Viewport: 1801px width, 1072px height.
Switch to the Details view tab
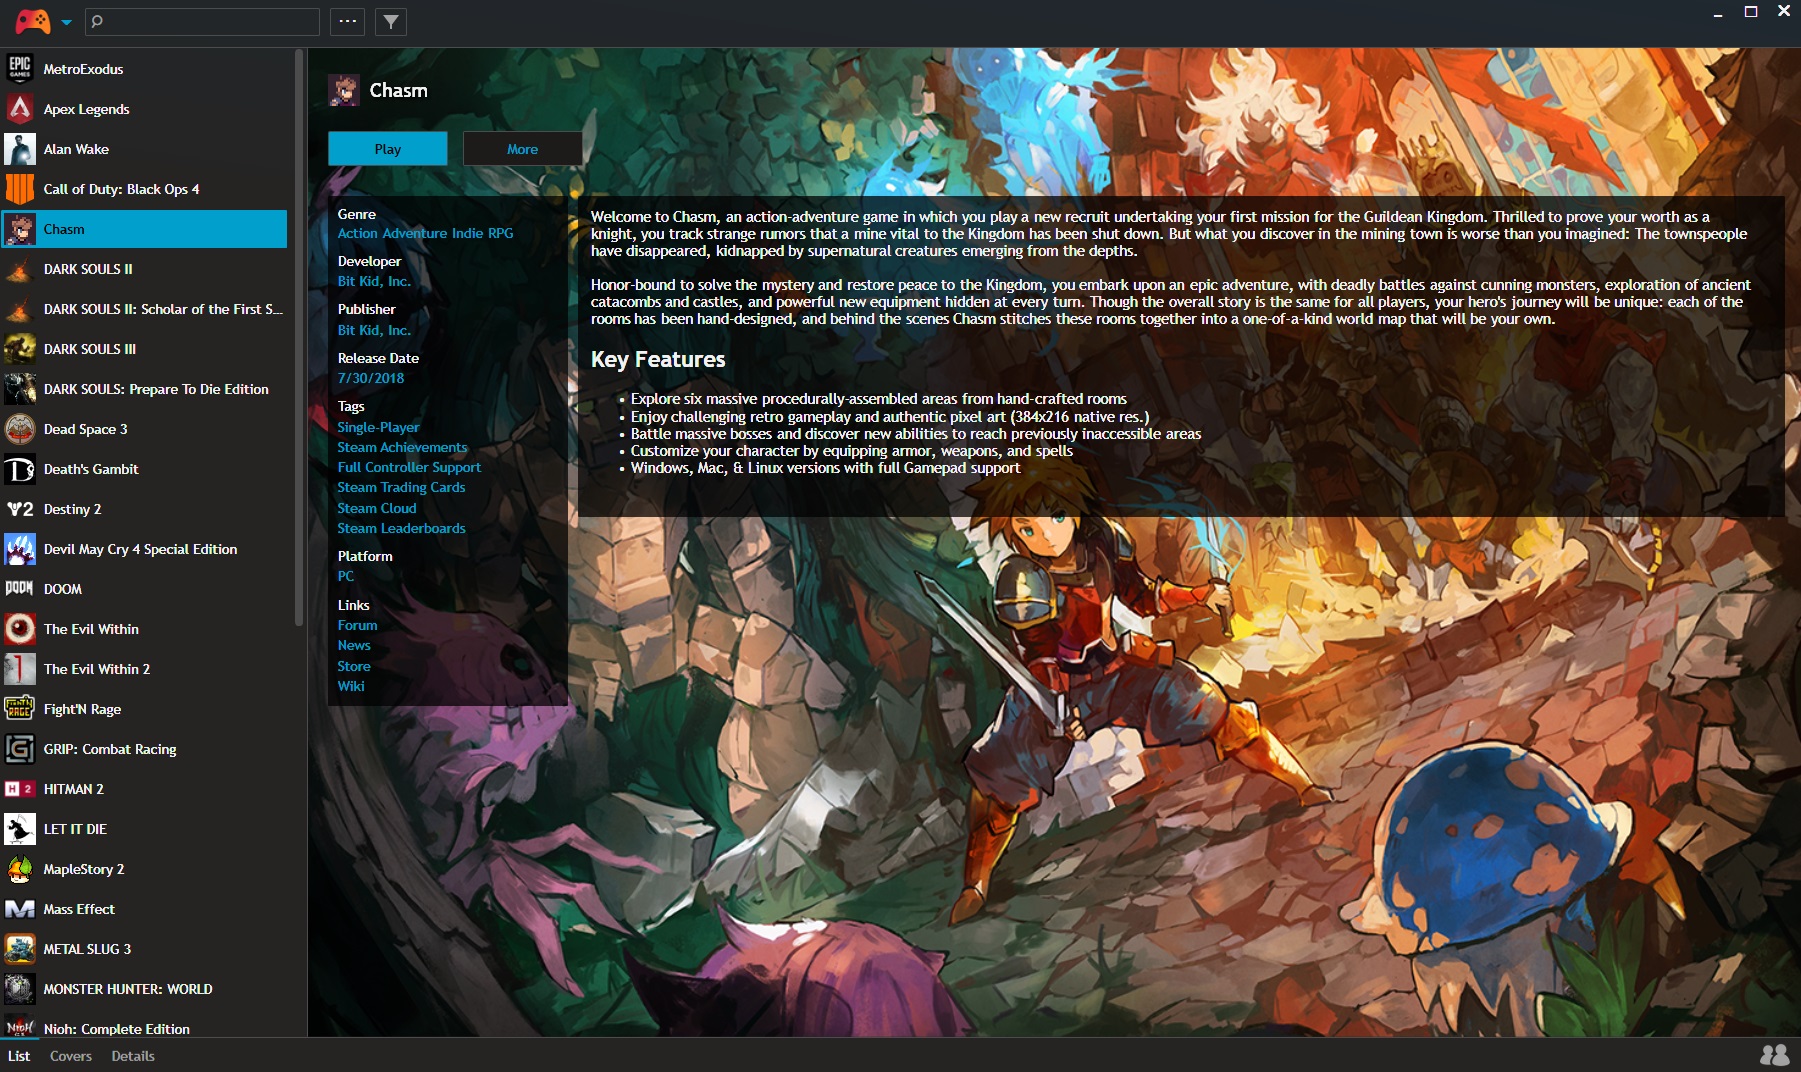point(133,1056)
